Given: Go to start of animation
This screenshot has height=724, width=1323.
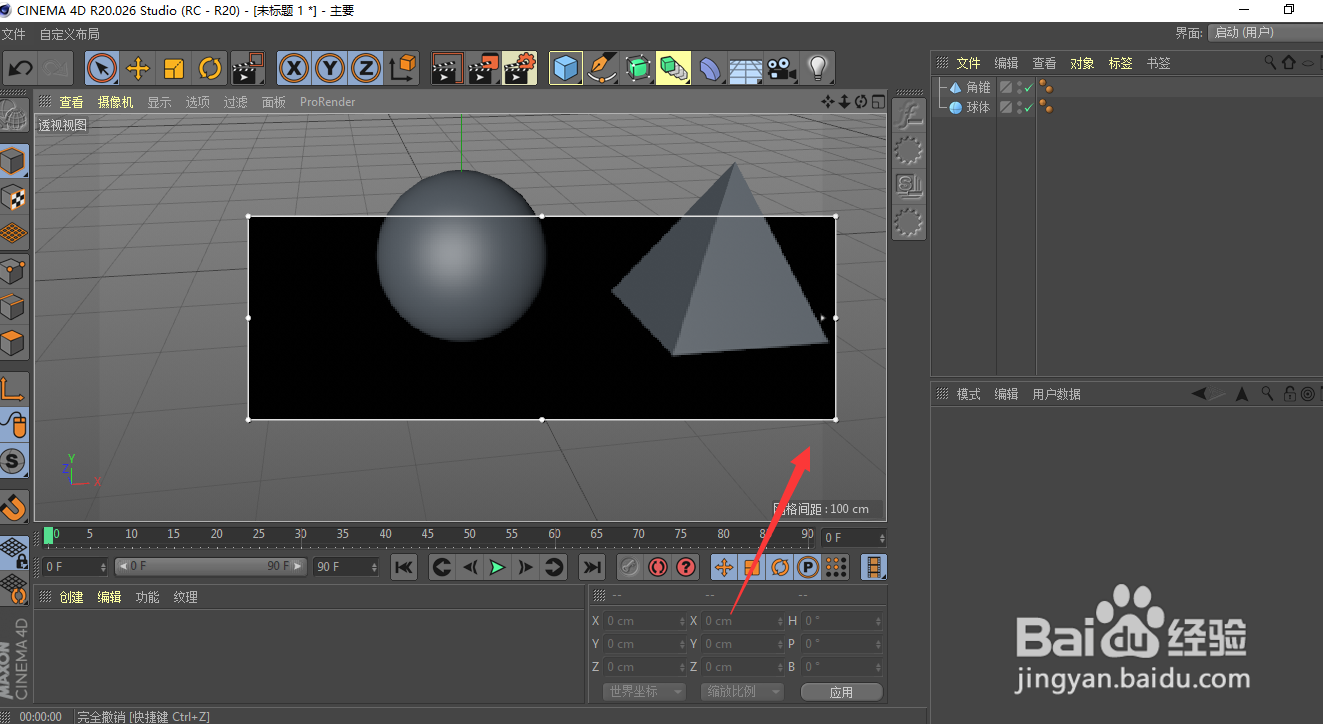Looking at the screenshot, I should pyautogui.click(x=403, y=567).
